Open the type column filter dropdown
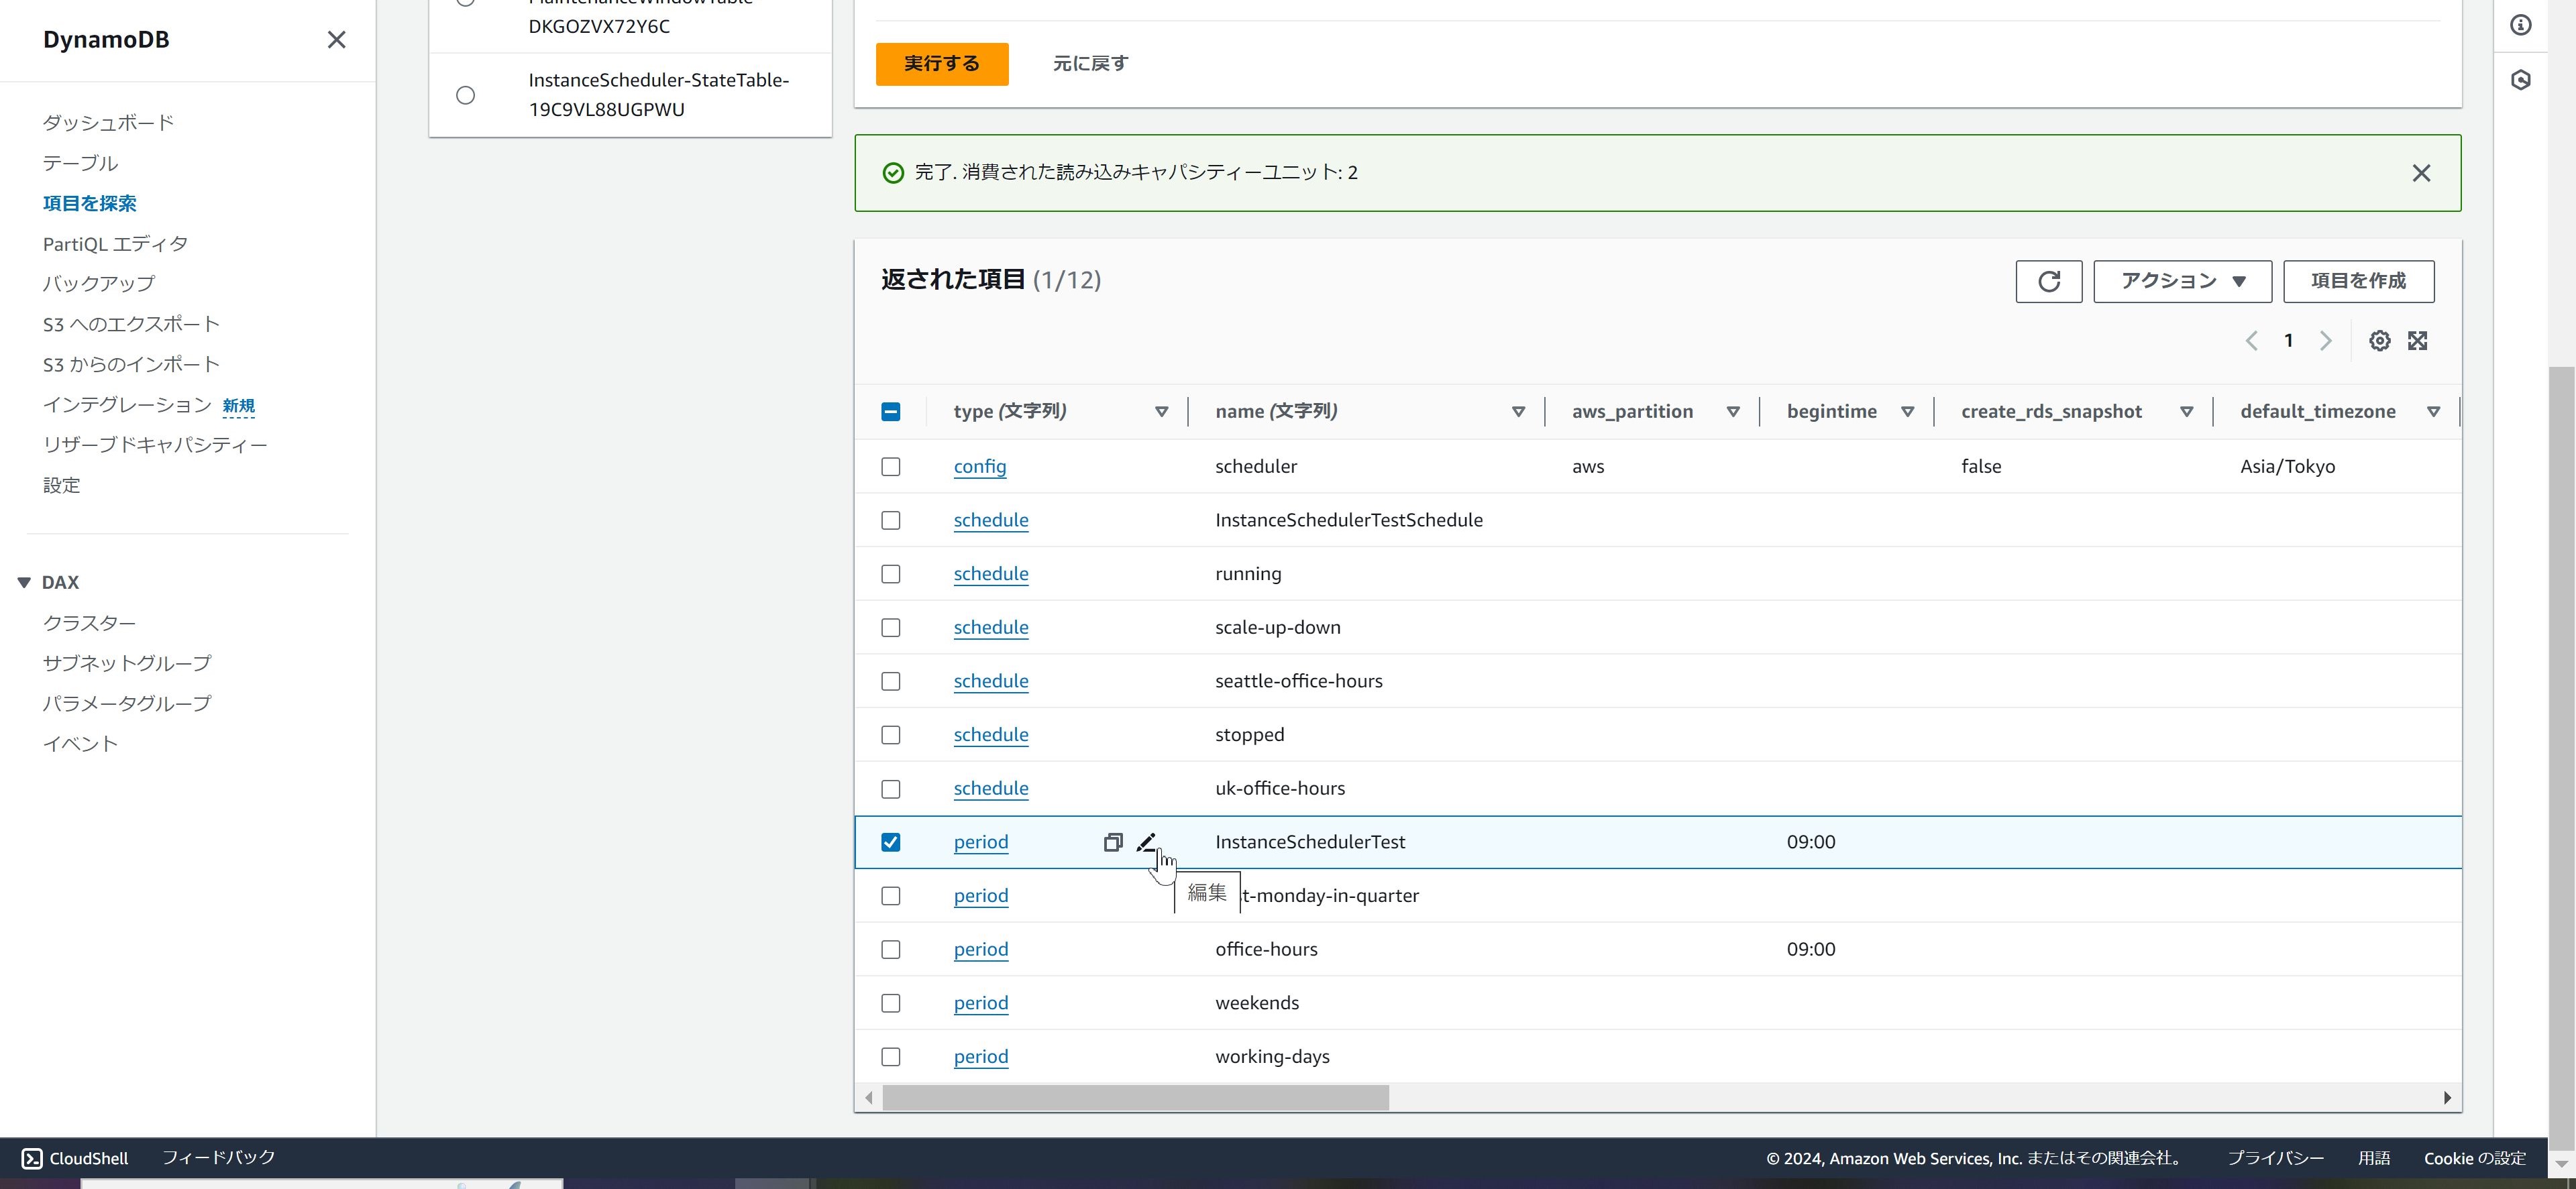2576x1189 pixels. coord(1162,411)
